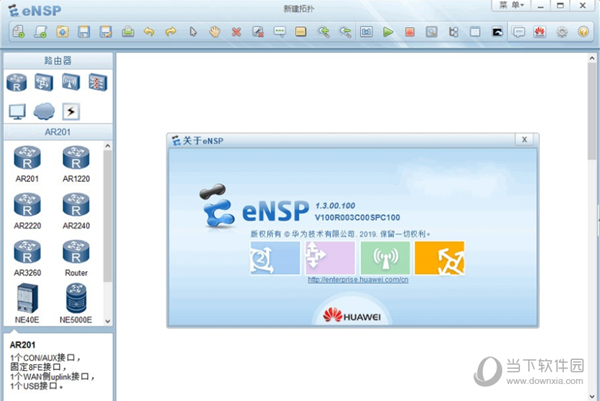The width and height of the screenshot is (600, 401).
Task: Stop devices with the red stop button
Action: coord(410,31)
